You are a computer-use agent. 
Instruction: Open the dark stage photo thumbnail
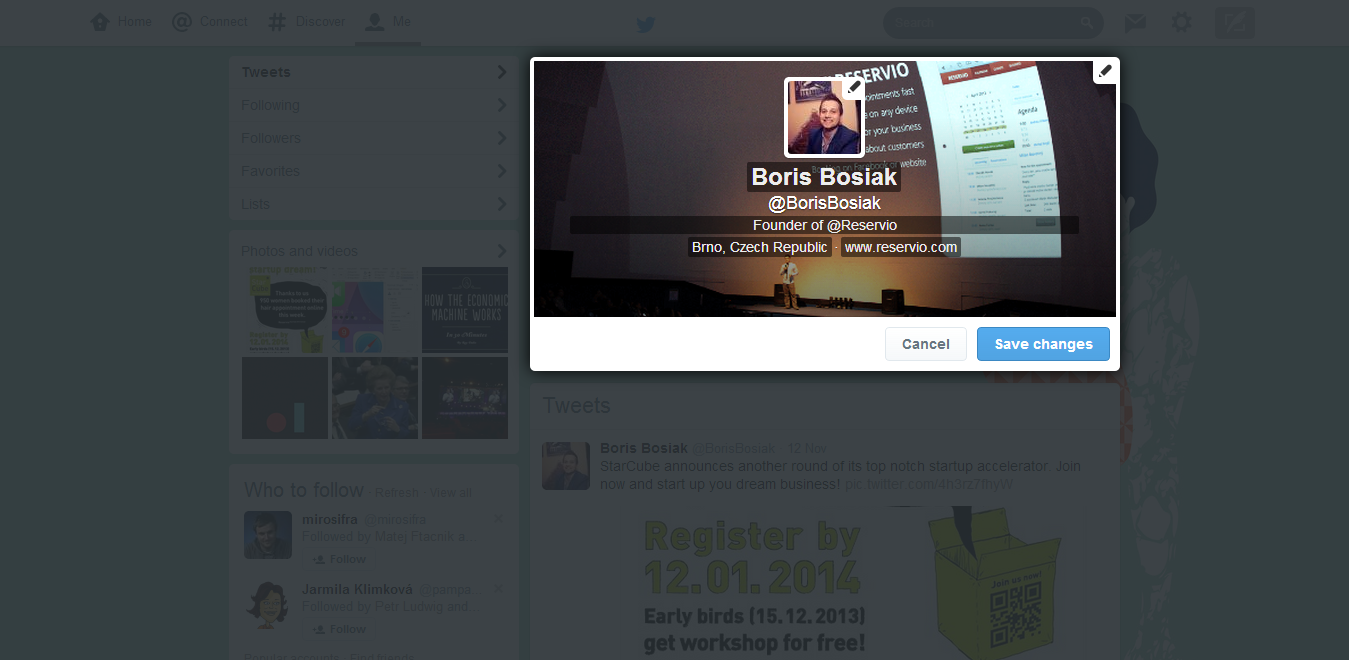[465, 398]
